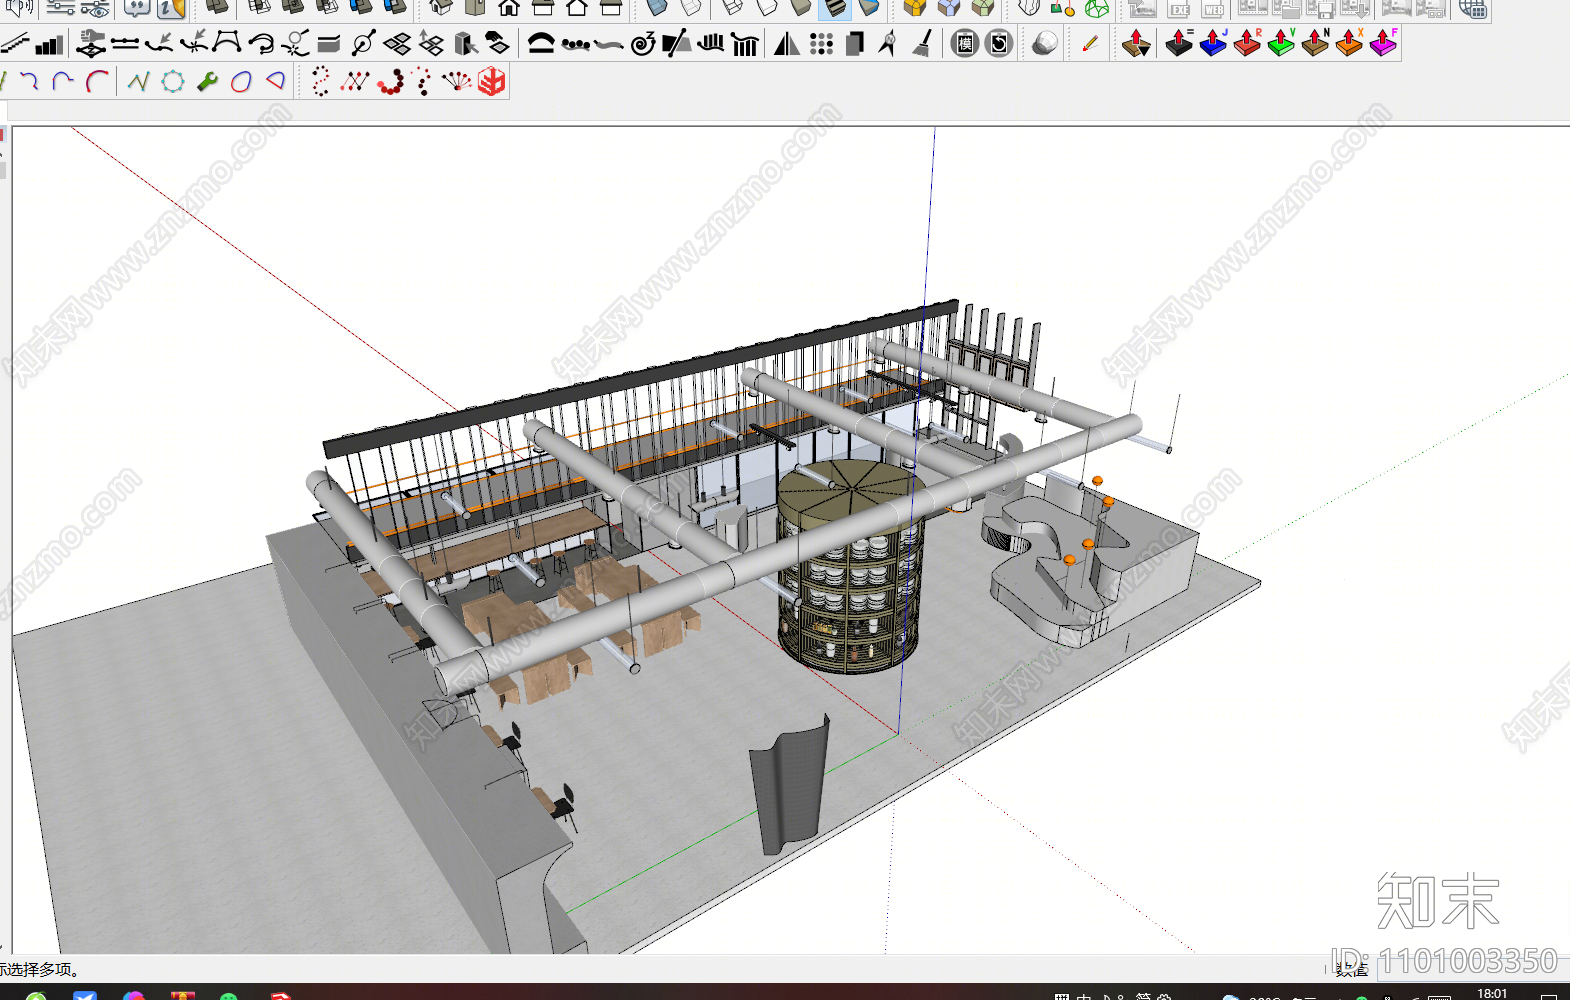Select the arch shape tool
This screenshot has width=1570, height=1000.
[x=541, y=43]
